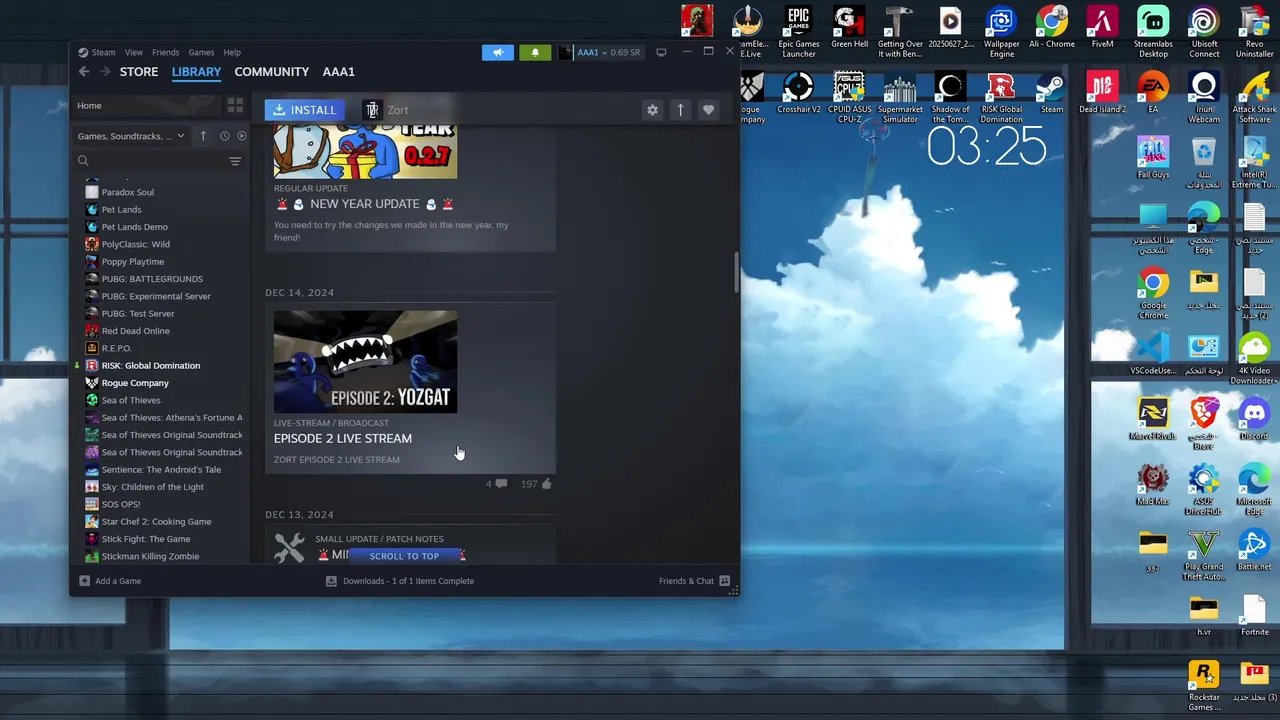Select Red Dead Online in library

(x=135, y=331)
